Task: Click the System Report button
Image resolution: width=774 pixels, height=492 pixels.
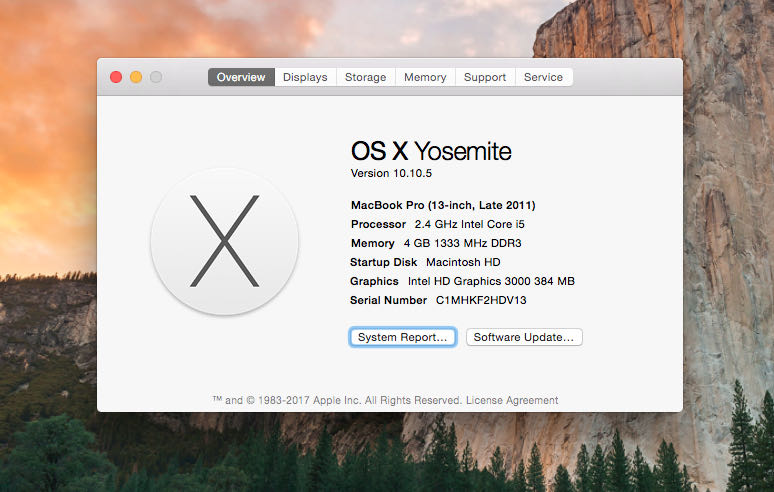Action: [403, 338]
